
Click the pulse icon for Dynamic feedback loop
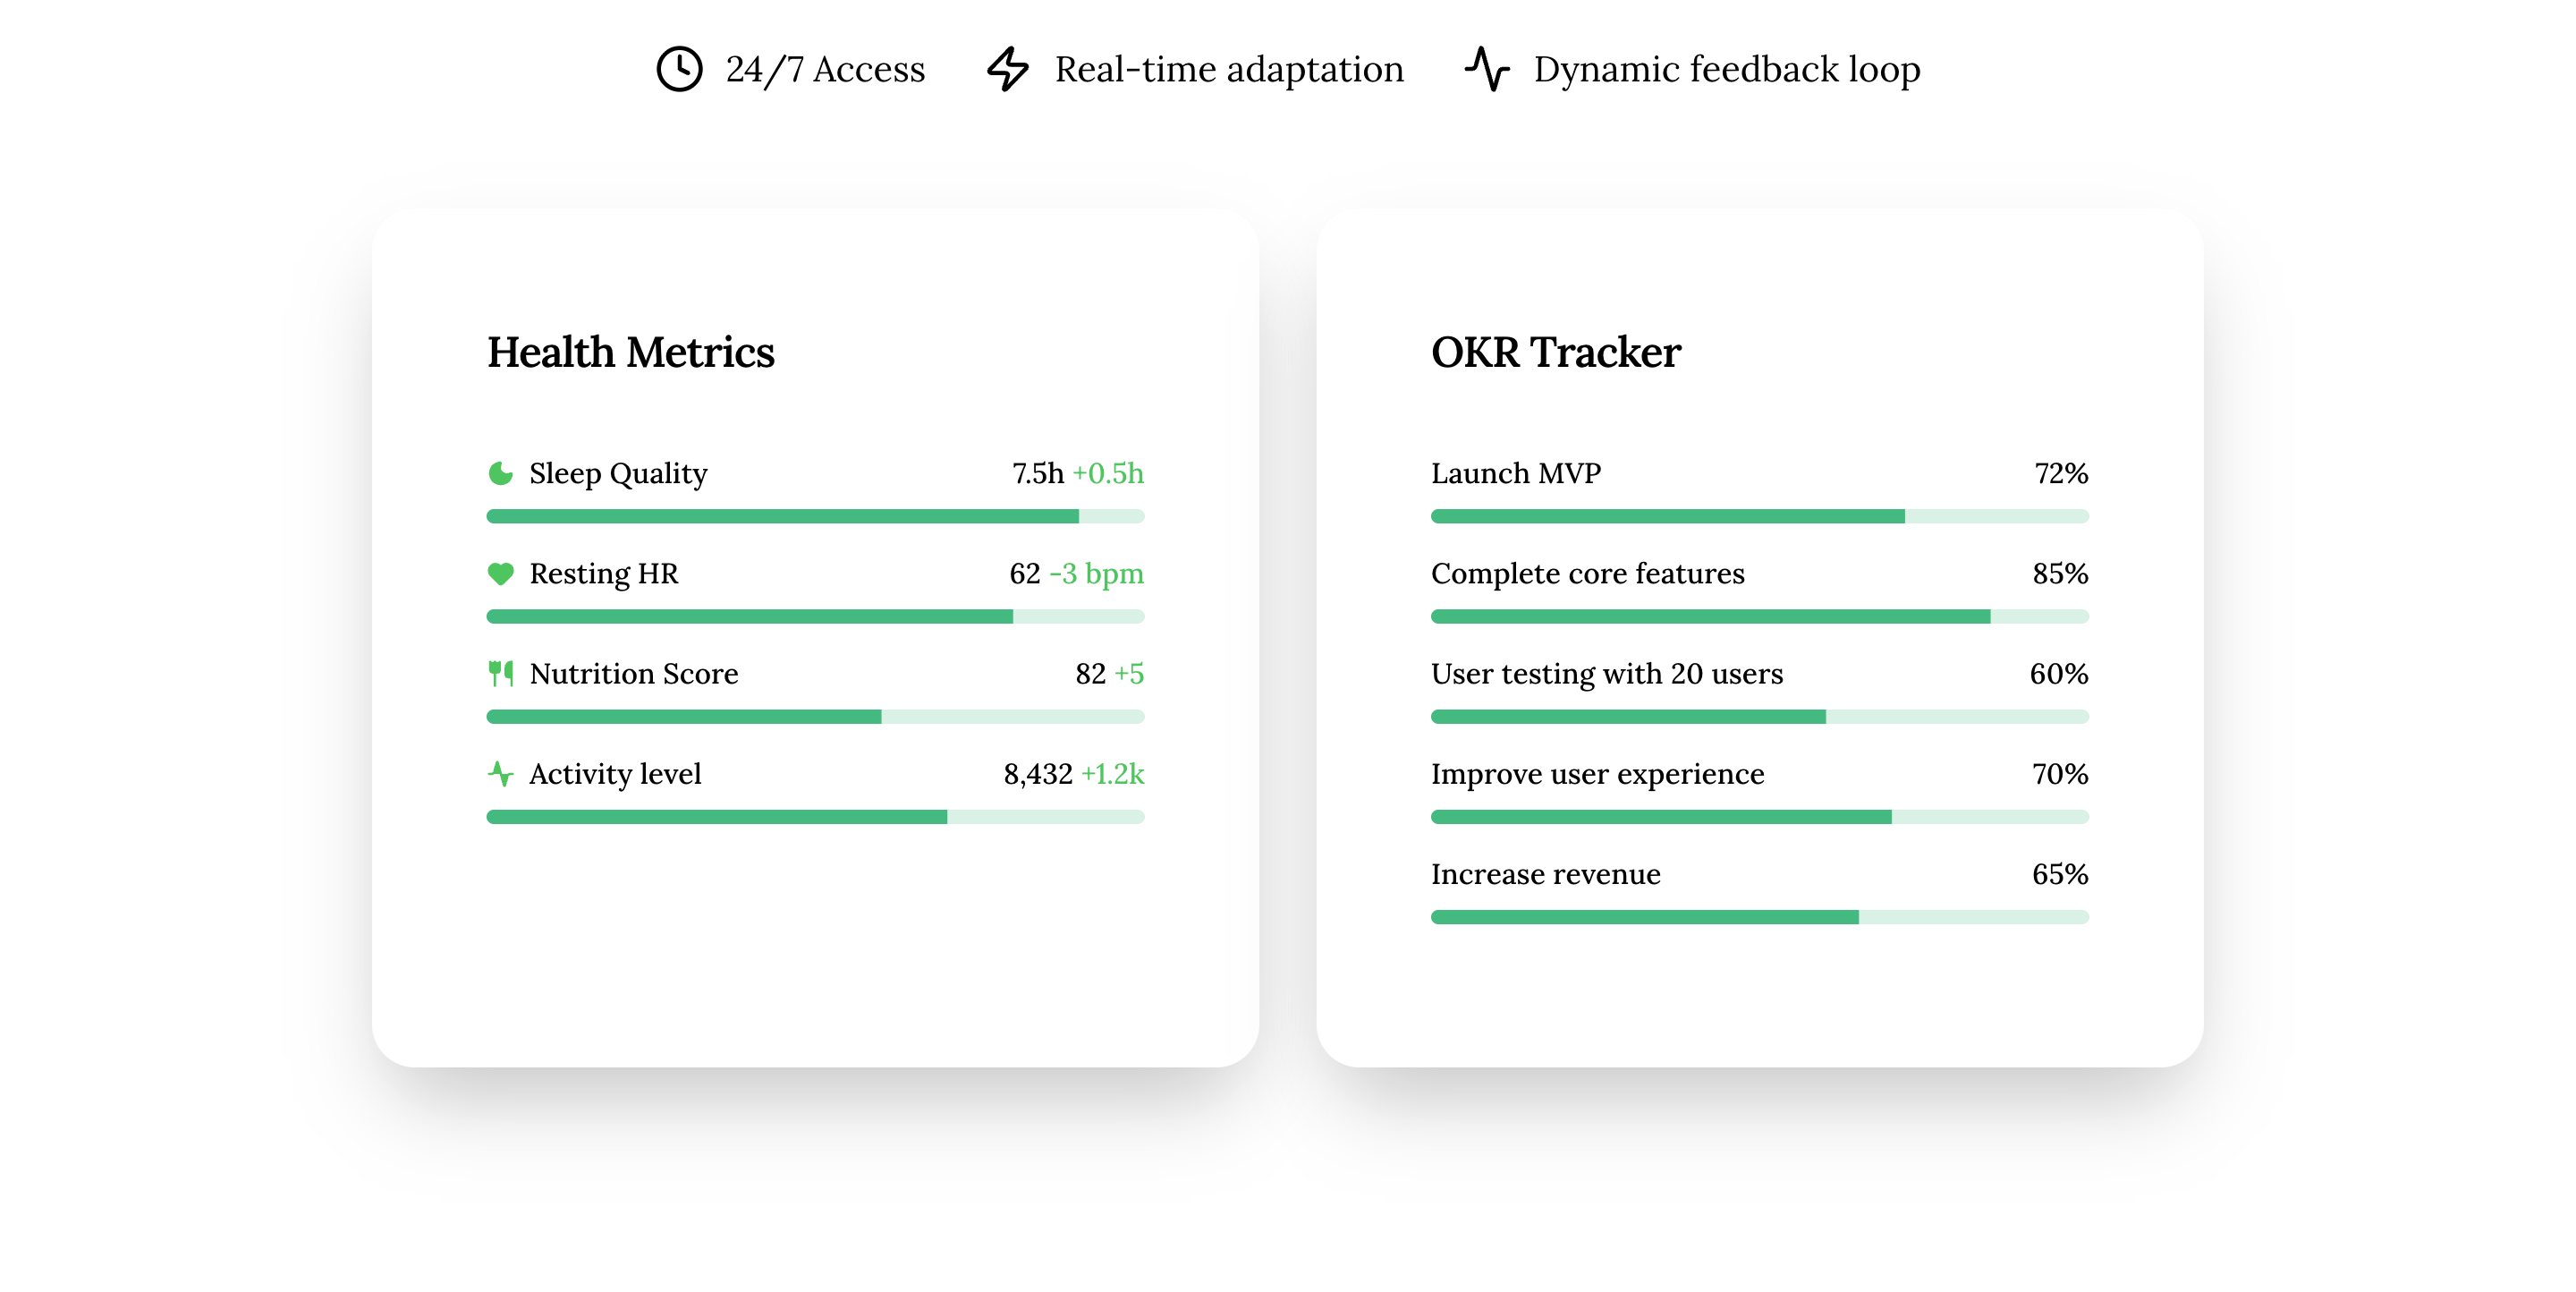coord(1487,69)
